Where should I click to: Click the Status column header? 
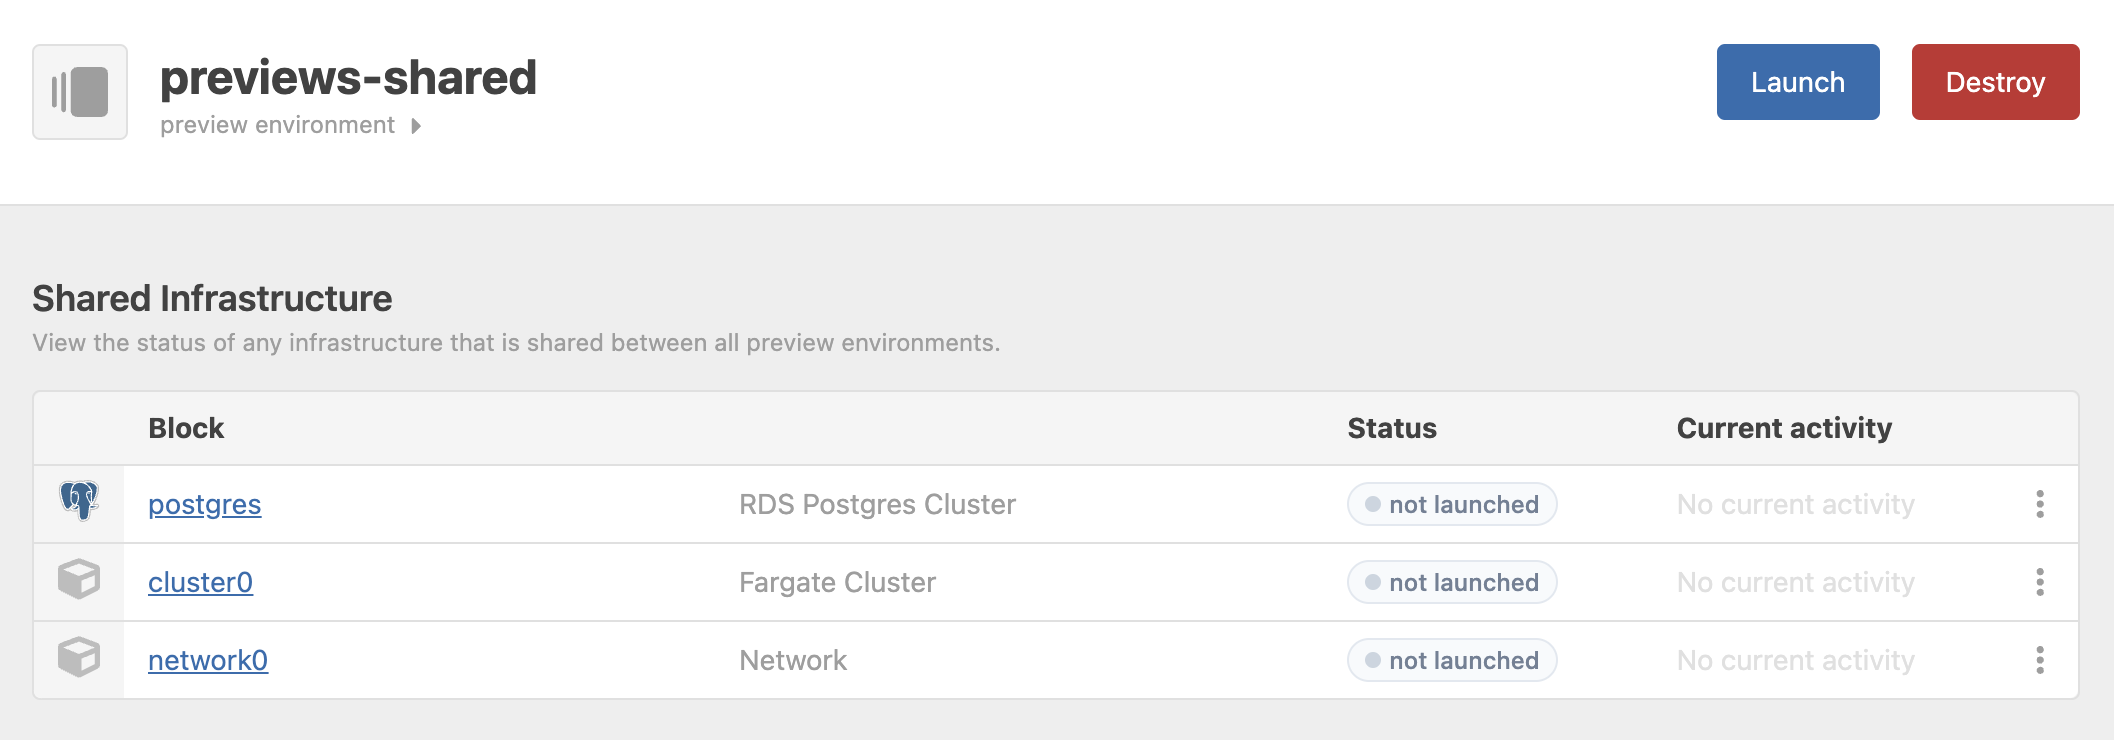(1392, 428)
